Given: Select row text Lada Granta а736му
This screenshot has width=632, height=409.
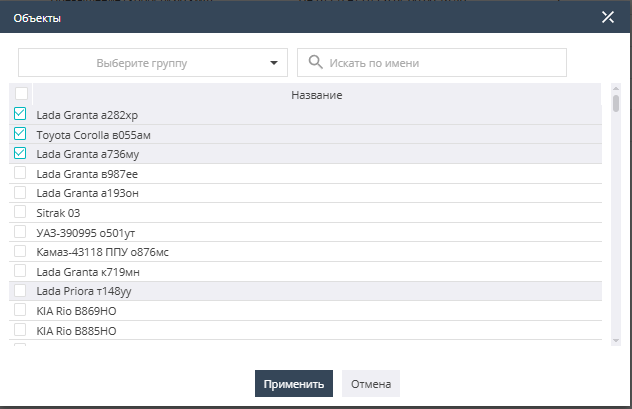Looking at the screenshot, I should [x=87, y=154].
